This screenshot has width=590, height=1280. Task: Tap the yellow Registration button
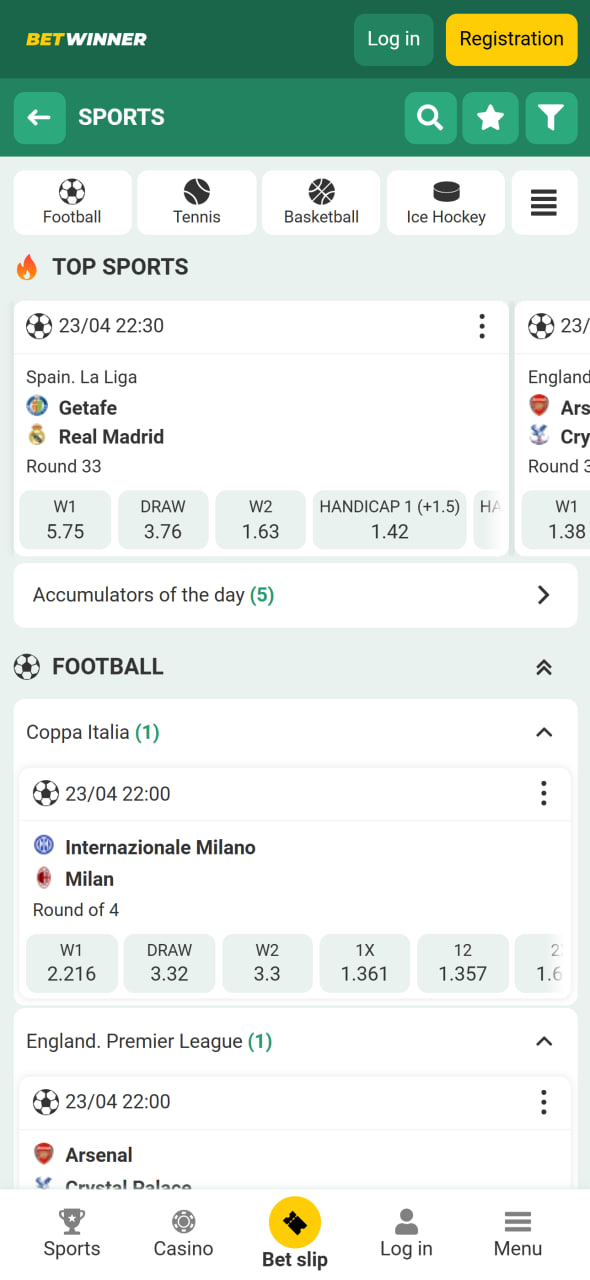pyautogui.click(x=512, y=40)
